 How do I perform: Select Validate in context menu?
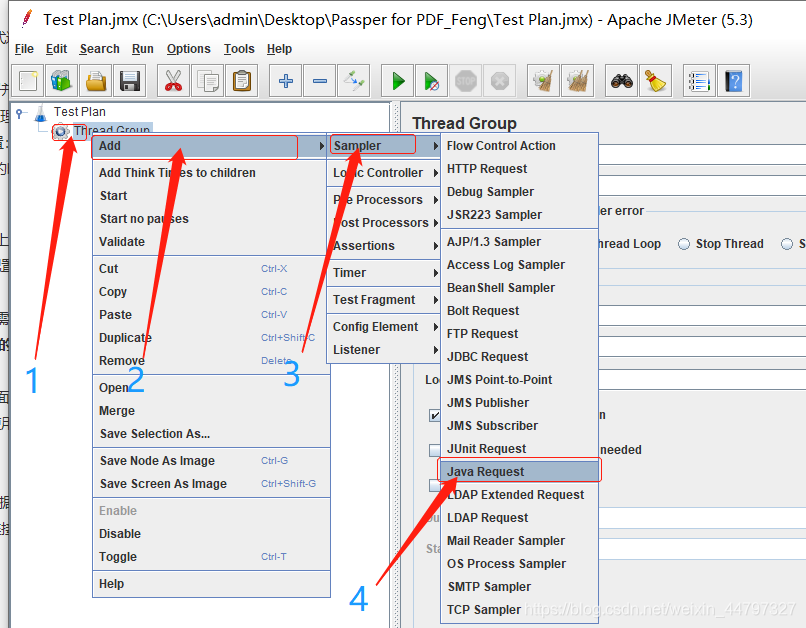pyautogui.click(x=209, y=242)
